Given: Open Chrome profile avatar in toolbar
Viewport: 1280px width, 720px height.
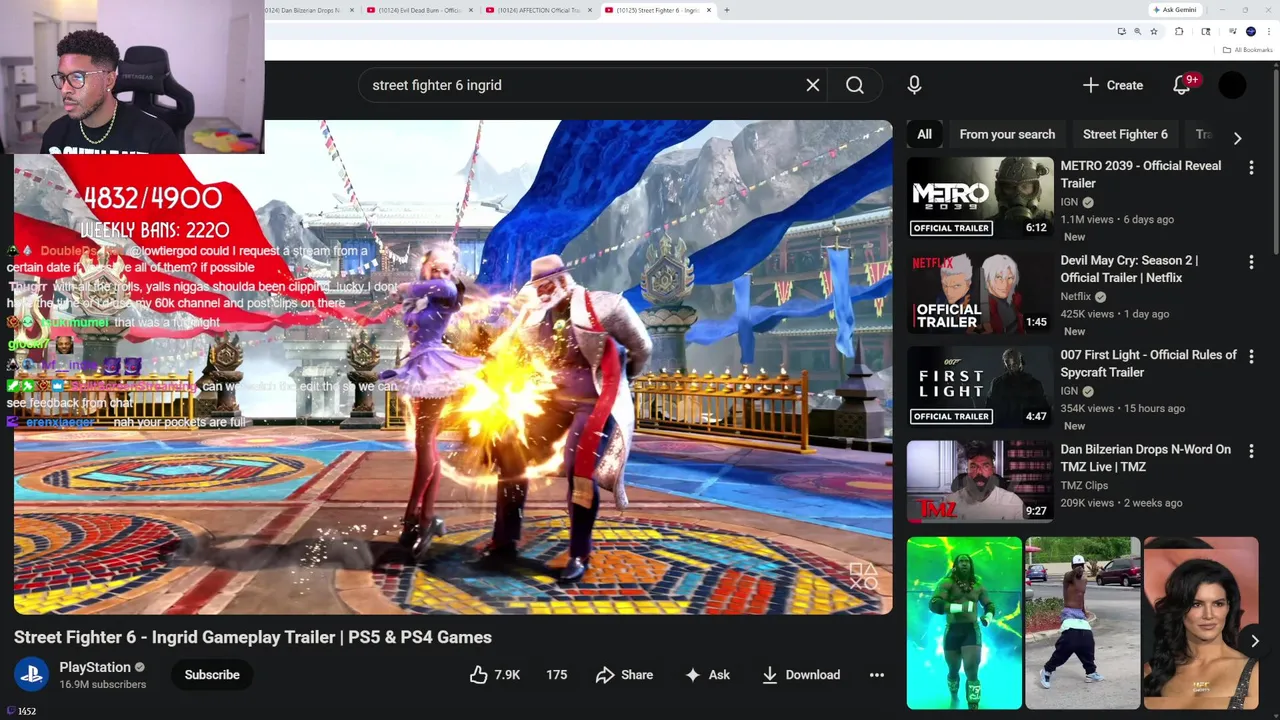Looking at the screenshot, I should [x=1251, y=31].
